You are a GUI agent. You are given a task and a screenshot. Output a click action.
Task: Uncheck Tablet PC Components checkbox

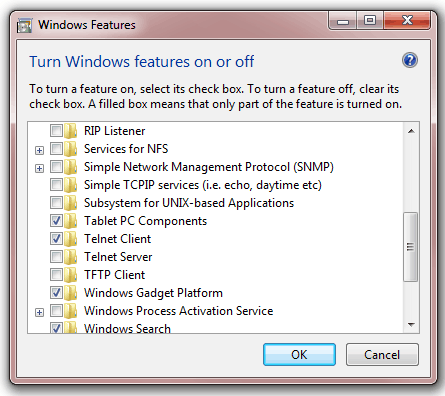pyautogui.click(x=56, y=220)
